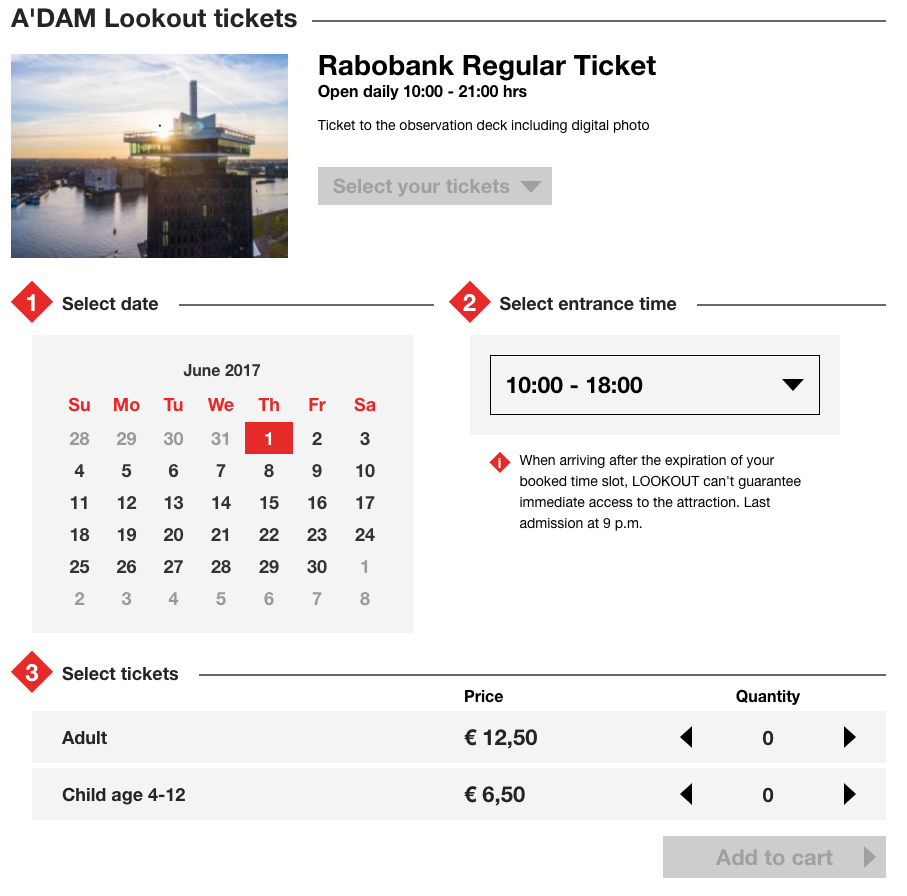Screen dimensions: 907x896
Task: Select Saturday June 10
Action: click(x=365, y=471)
